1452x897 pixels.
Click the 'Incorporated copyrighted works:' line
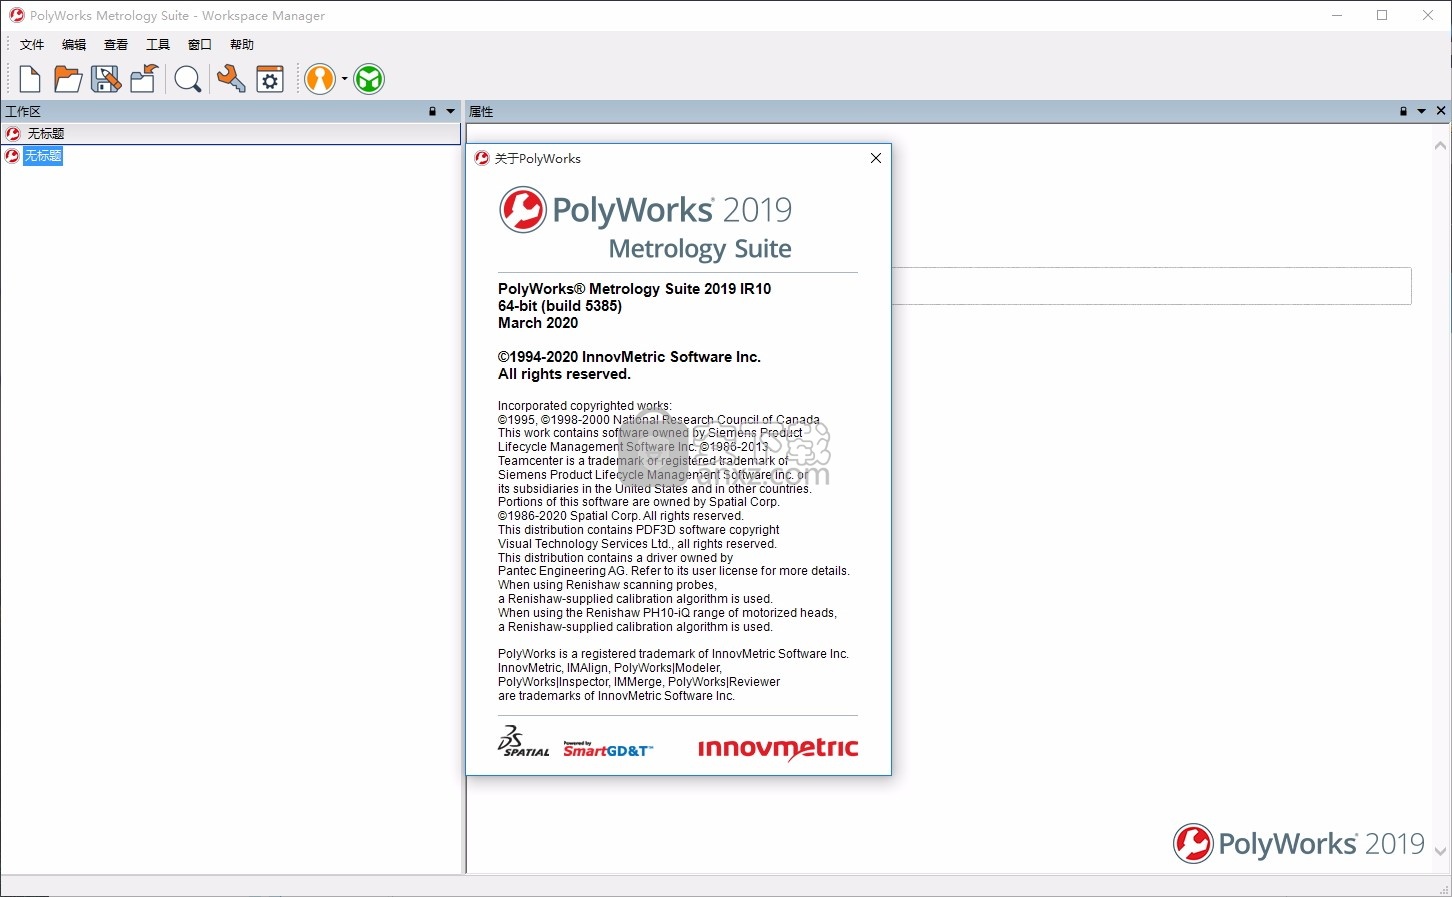pyautogui.click(x=585, y=406)
